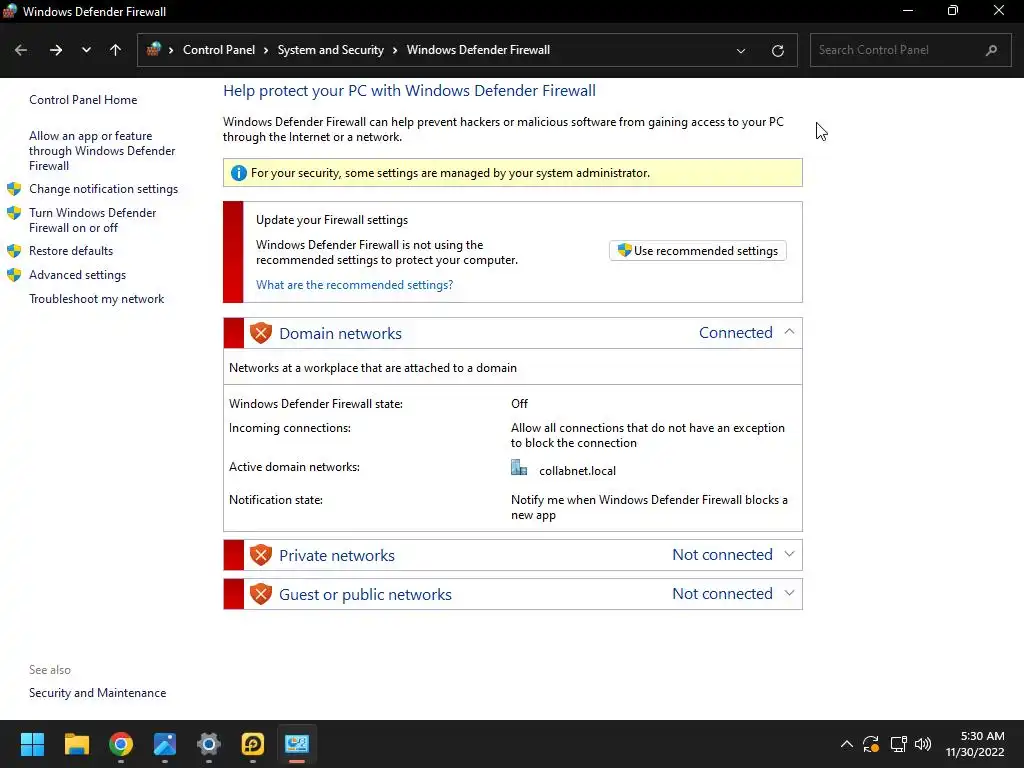
Task: Expand Private networks chevron
Action: (789, 554)
